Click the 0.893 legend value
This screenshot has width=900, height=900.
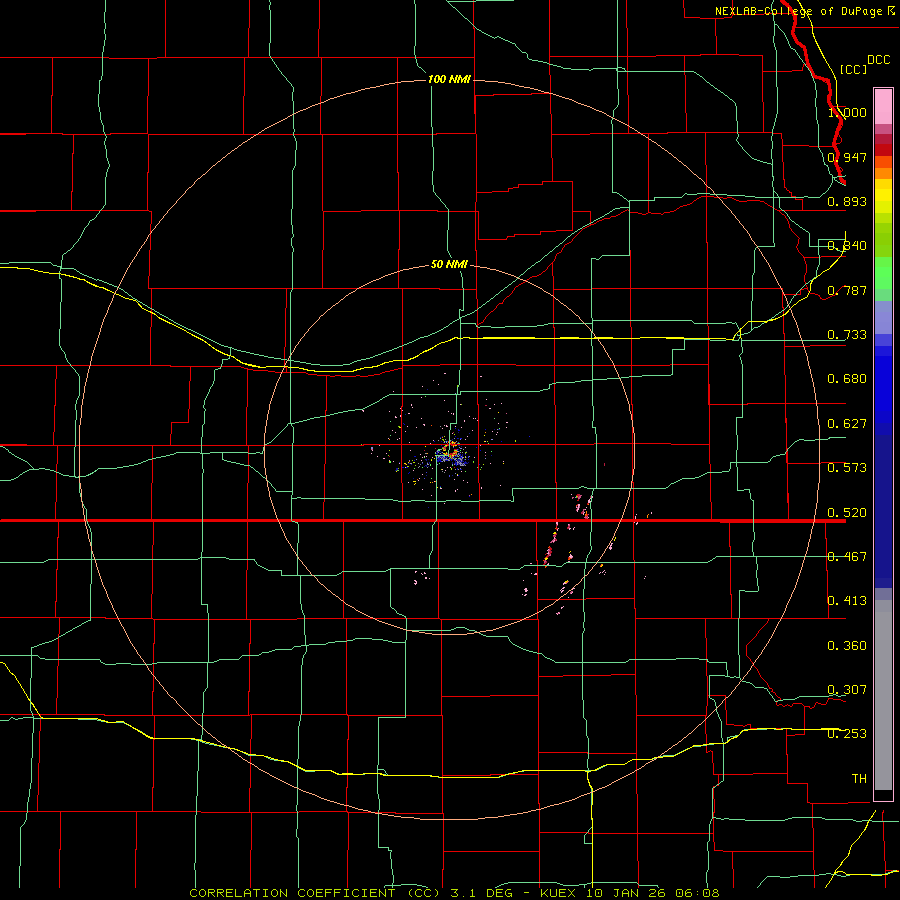847,201
